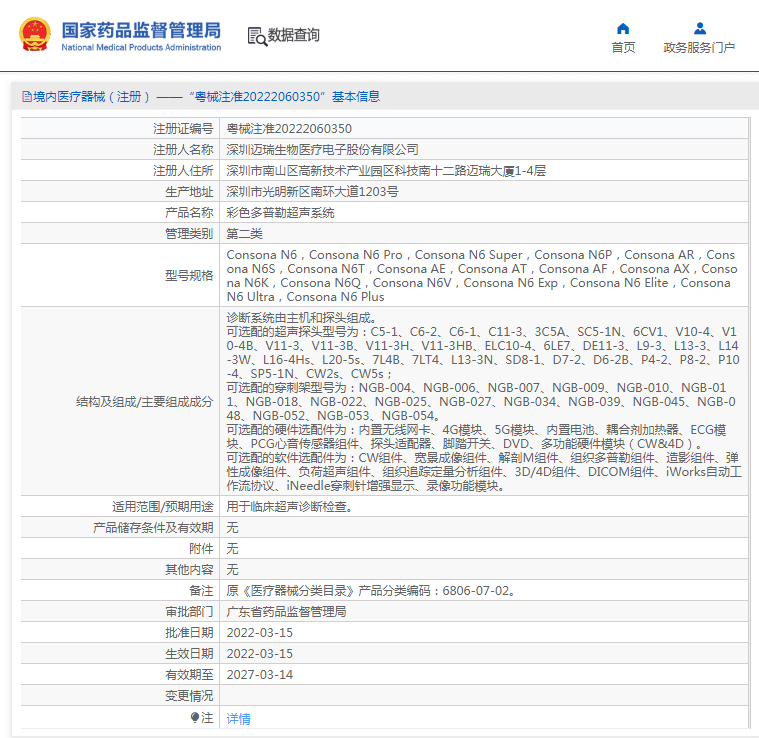Viewport: 759px width, 738px height.
Task: Select the 注册人住所 address value
Action: (386, 170)
